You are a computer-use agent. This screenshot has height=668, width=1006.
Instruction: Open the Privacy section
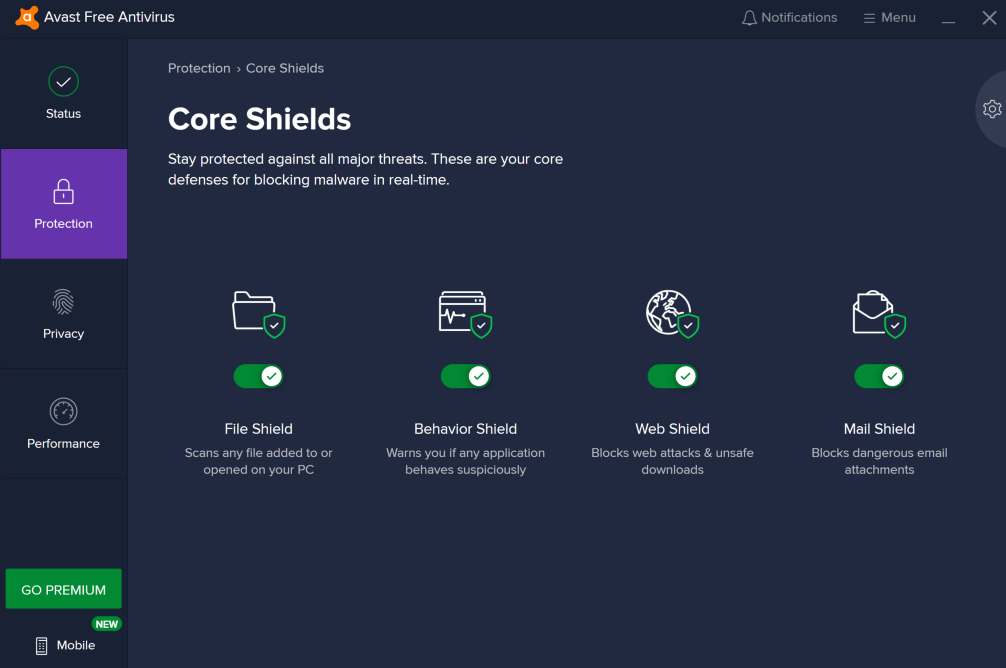[x=63, y=314]
